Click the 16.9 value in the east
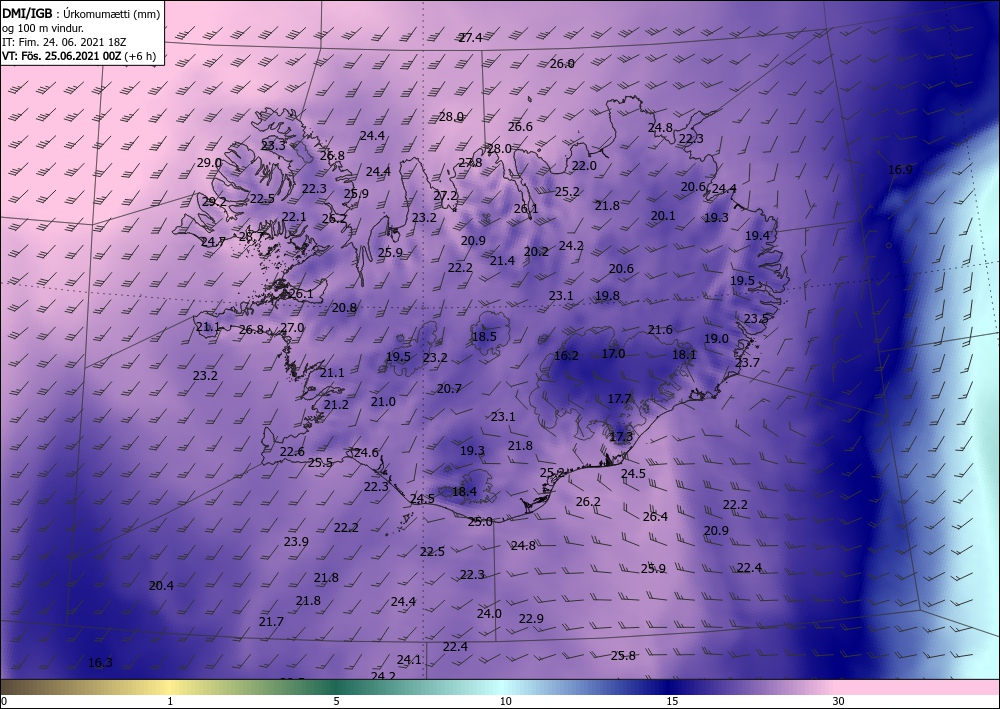This screenshot has width=1000, height=709. 900,170
